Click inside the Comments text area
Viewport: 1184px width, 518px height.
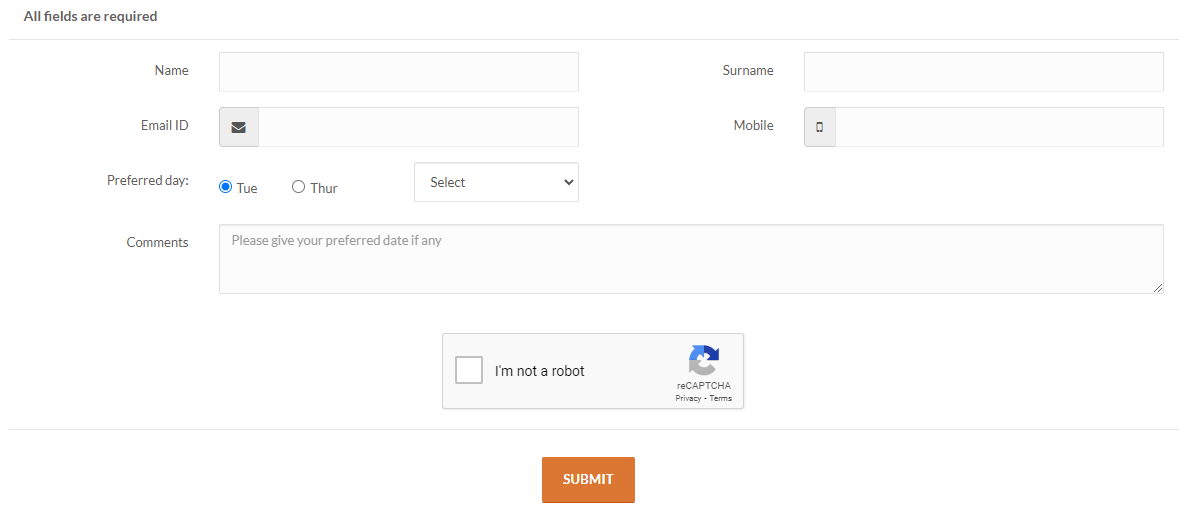(691, 259)
